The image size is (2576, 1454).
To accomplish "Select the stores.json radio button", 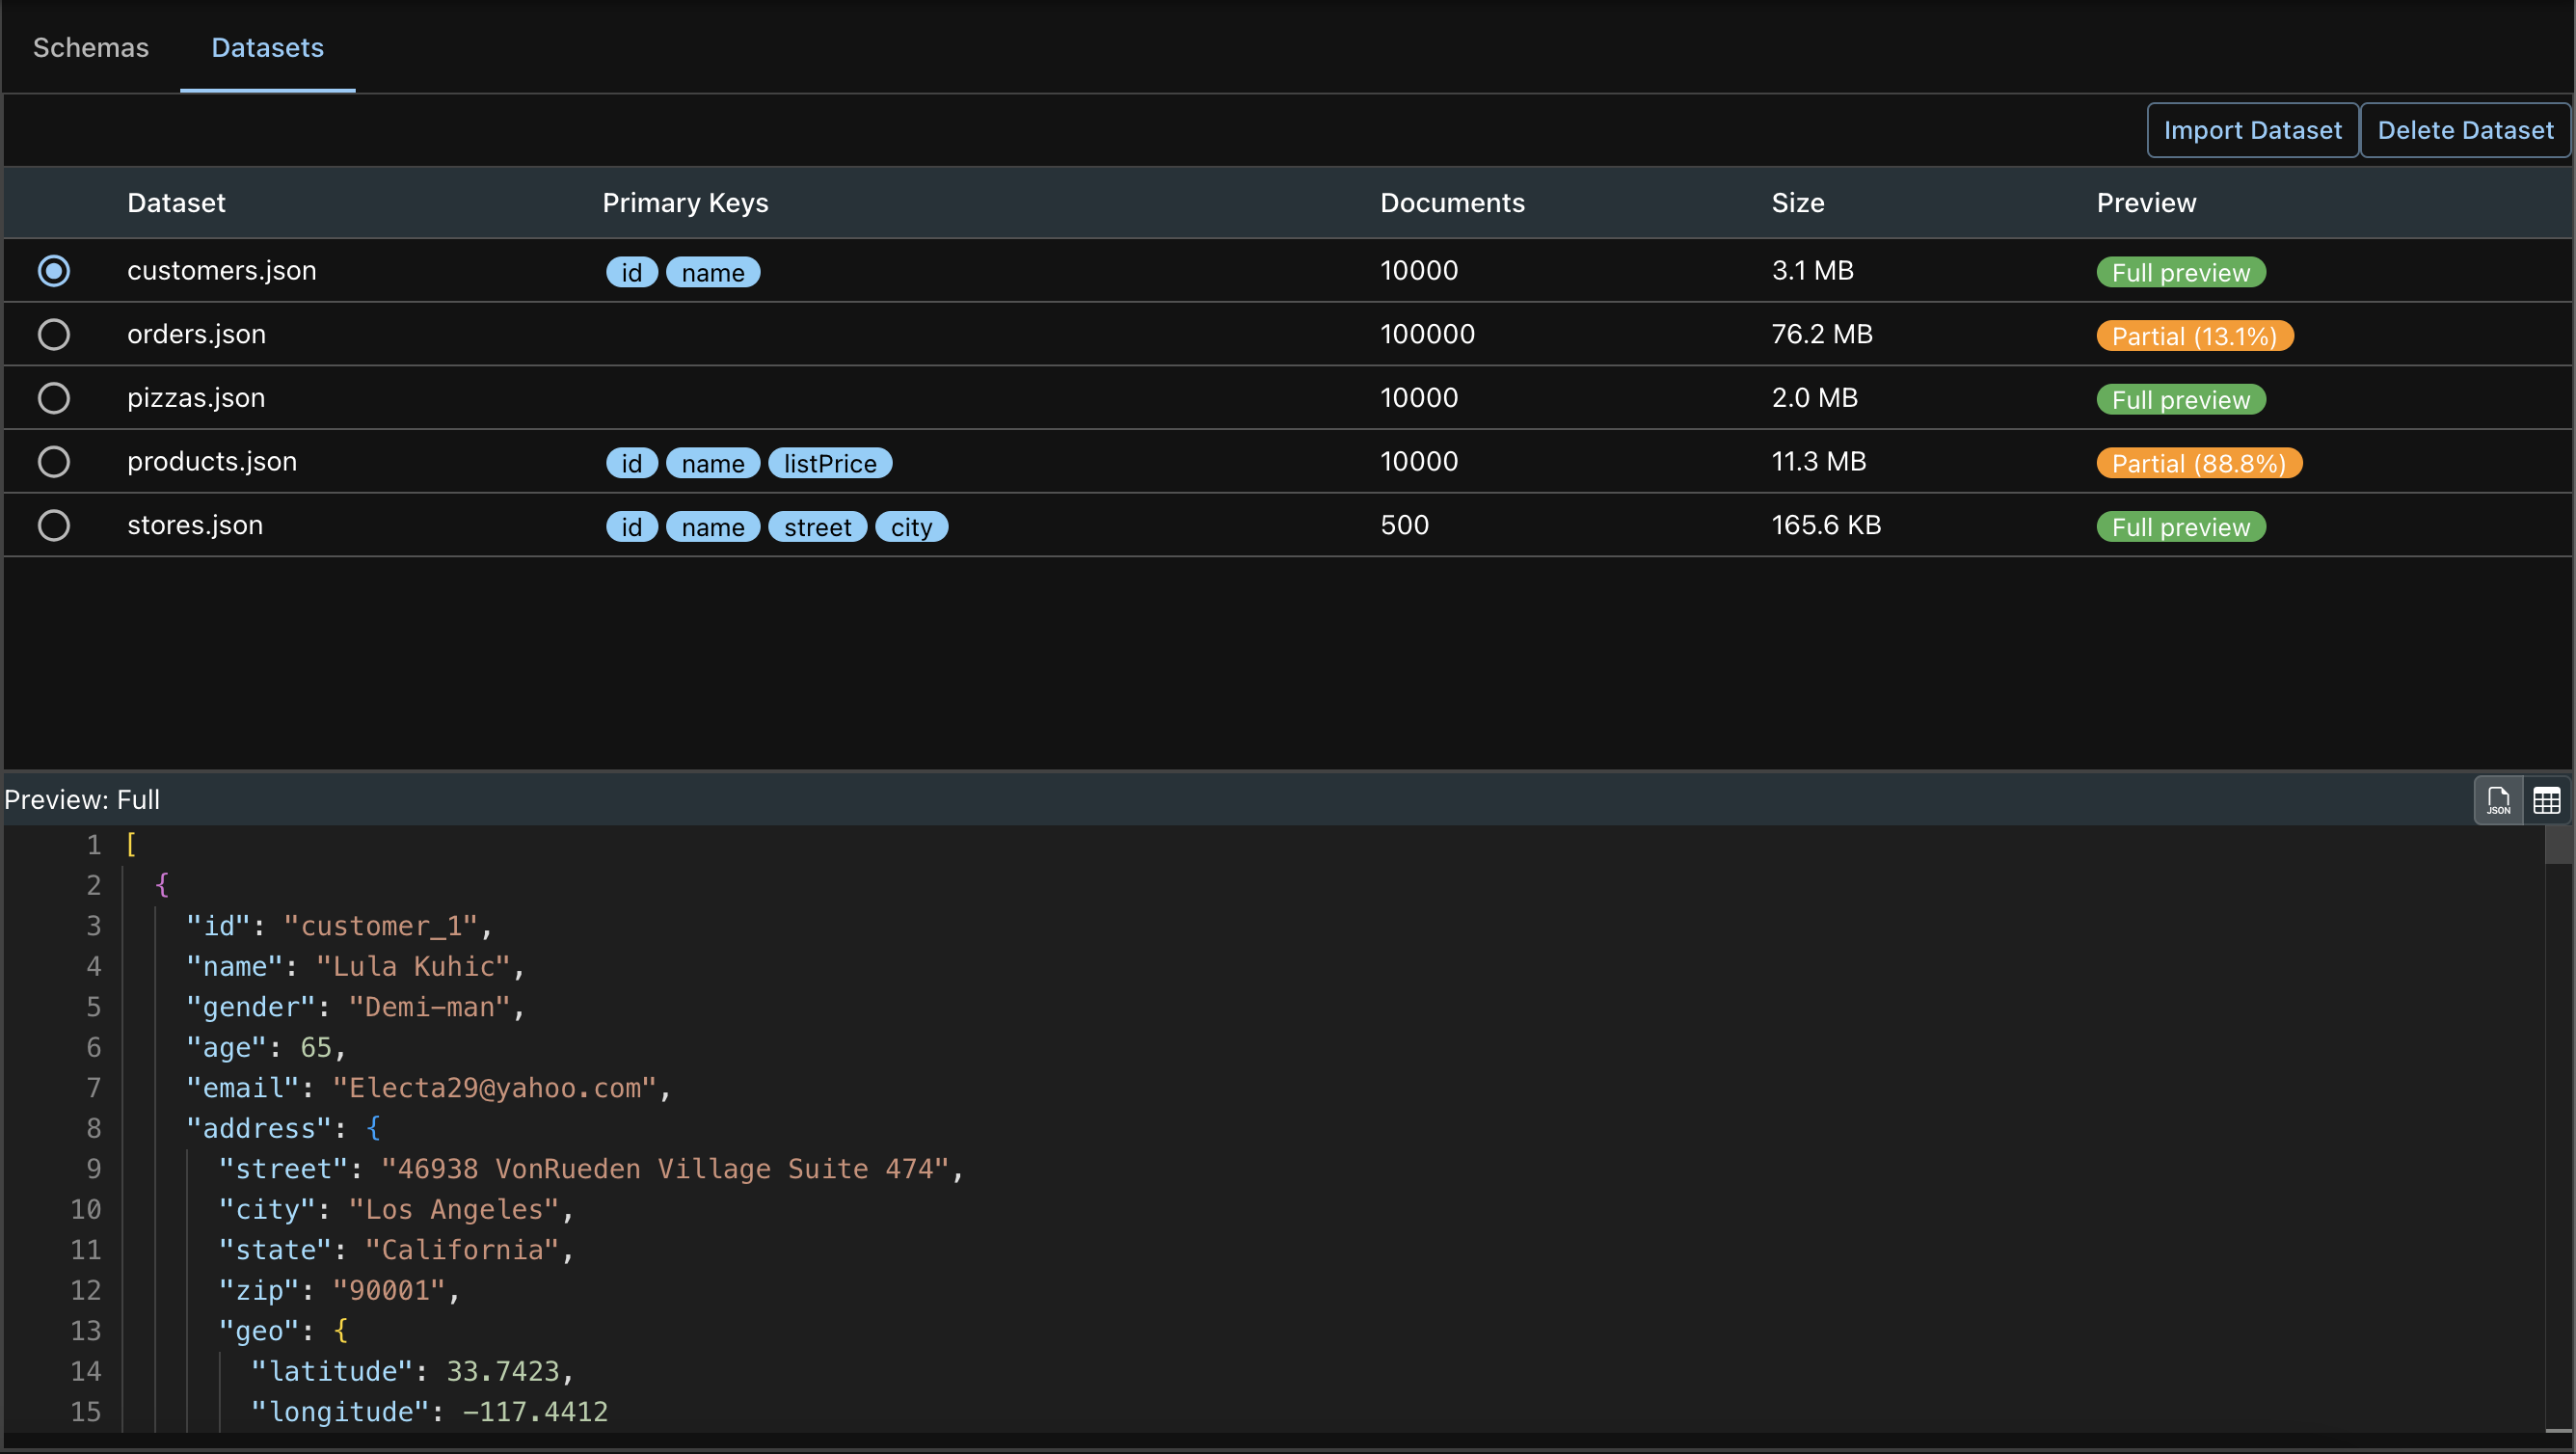I will coord(51,524).
